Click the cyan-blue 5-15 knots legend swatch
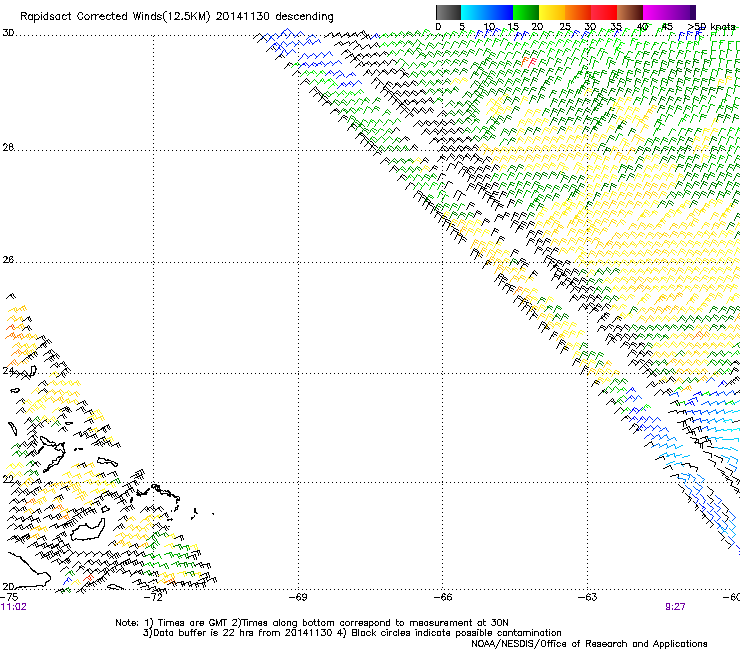Viewport: 740px width, 650px height. point(487,12)
